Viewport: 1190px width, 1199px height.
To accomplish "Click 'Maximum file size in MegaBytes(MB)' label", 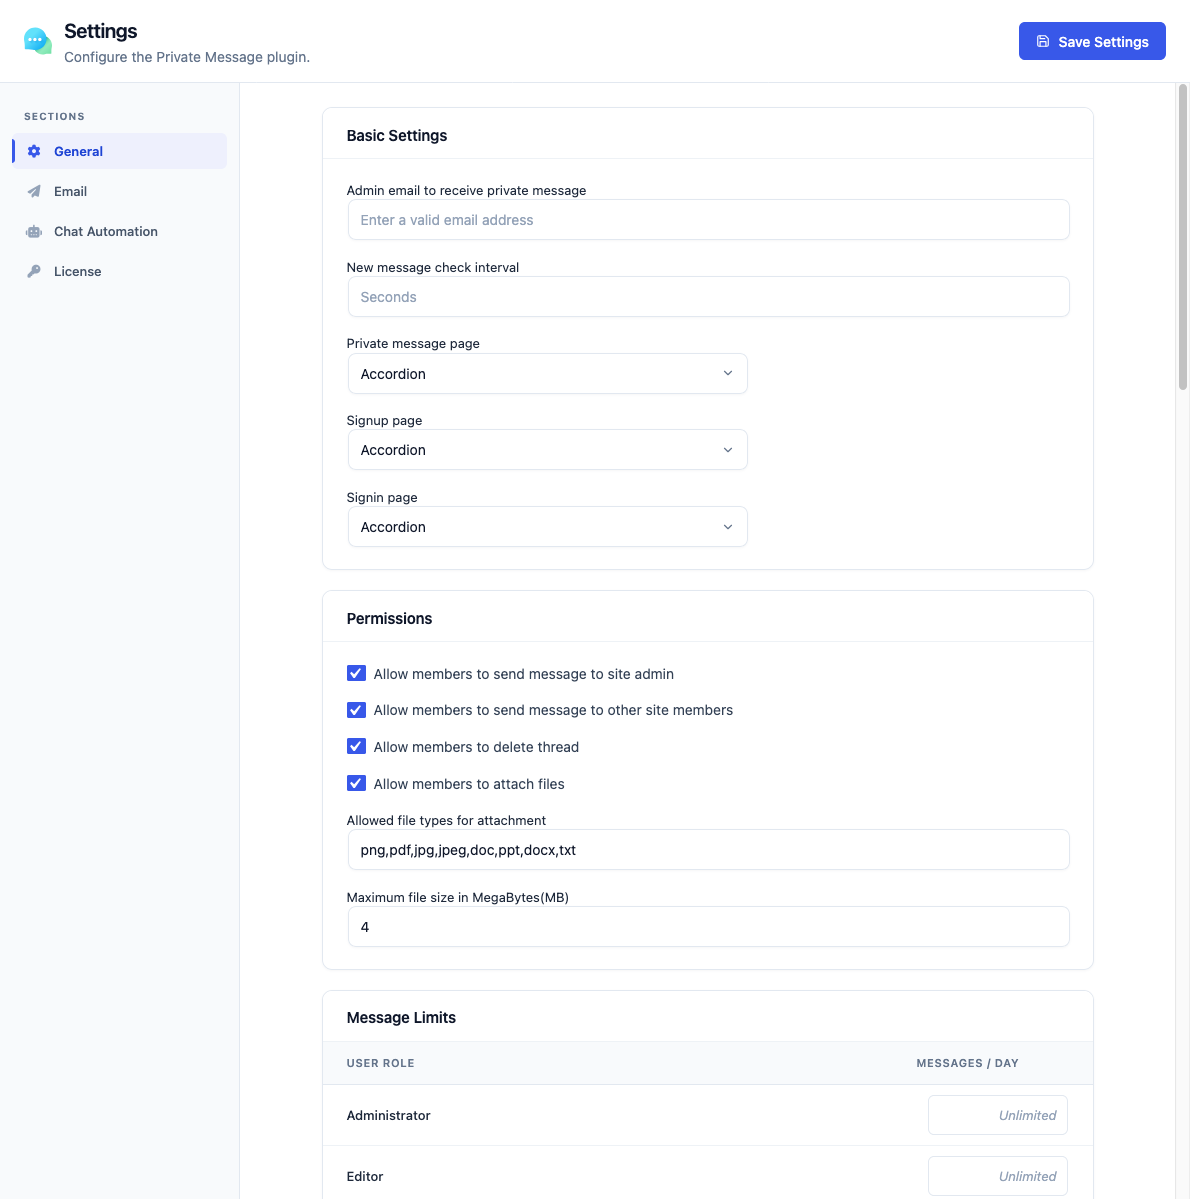I will click(x=457, y=897).
